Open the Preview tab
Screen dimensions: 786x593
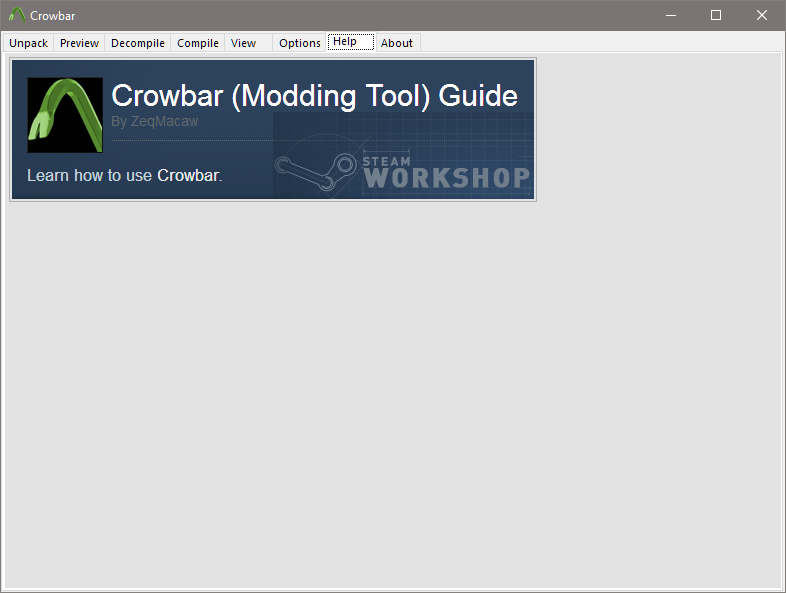coord(79,43)
